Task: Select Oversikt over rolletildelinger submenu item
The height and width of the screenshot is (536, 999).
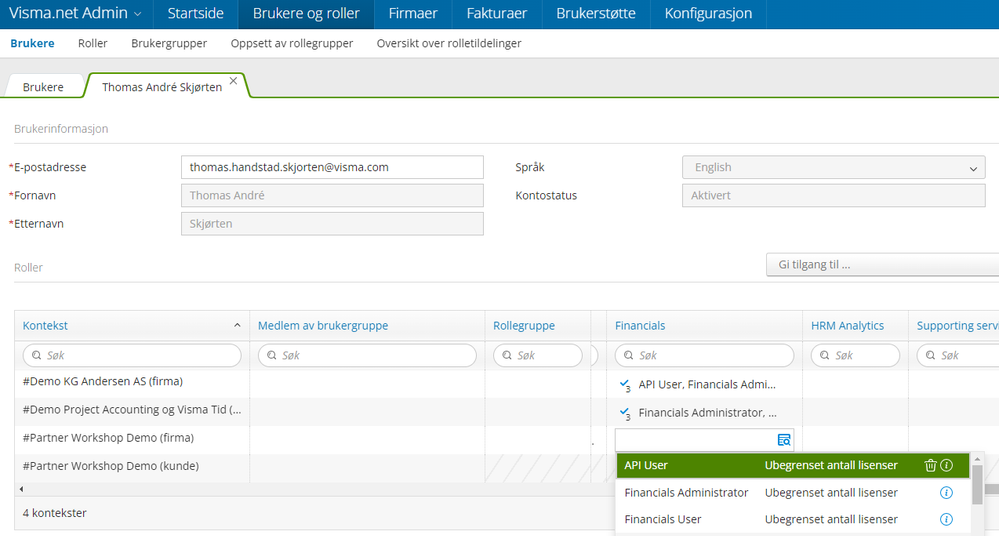Action: (449, 43)
